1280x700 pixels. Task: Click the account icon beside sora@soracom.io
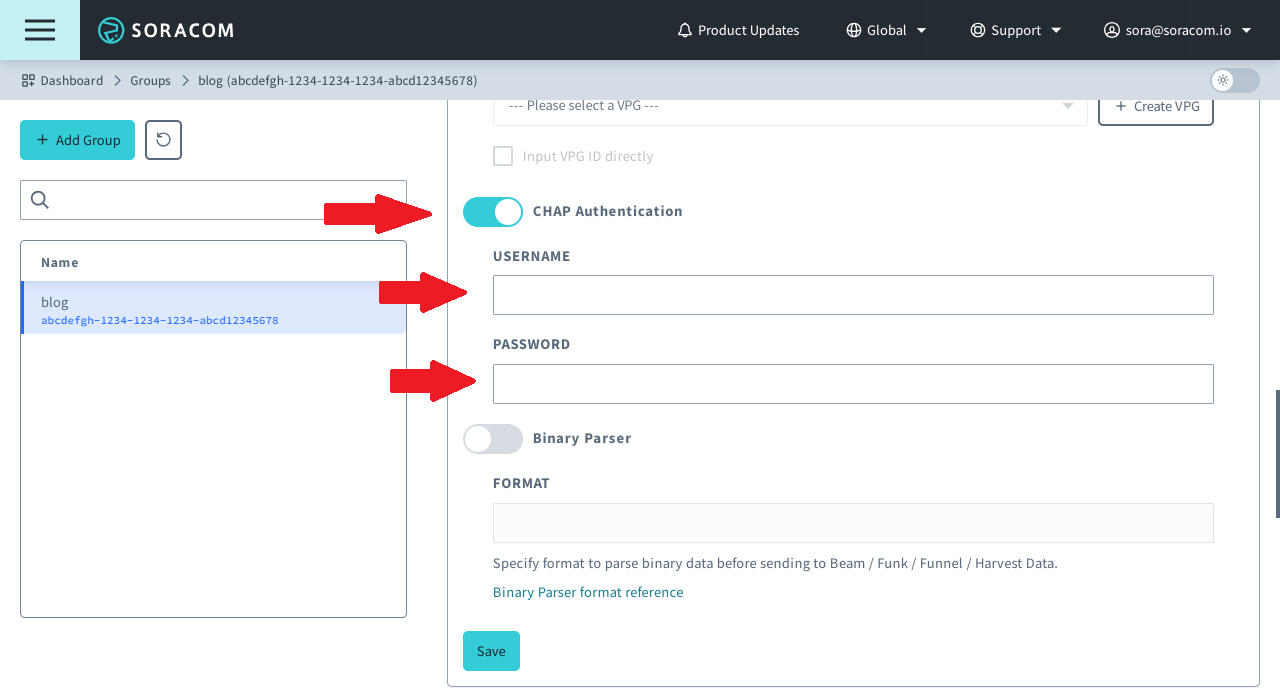[x=1111, y=30]
